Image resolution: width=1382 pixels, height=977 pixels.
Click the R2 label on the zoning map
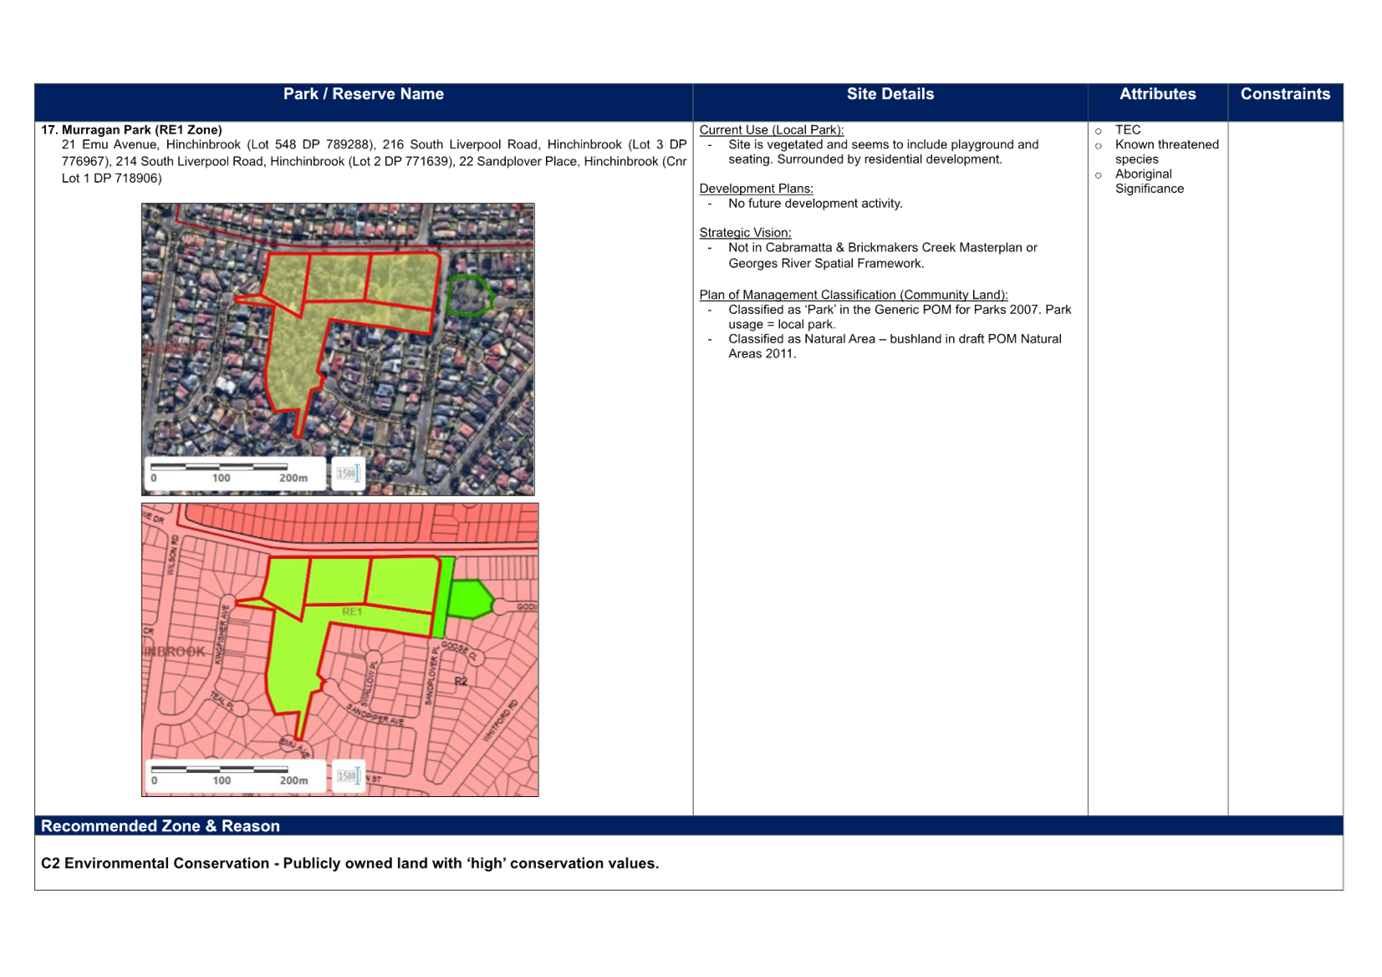(x=461, y=681)
